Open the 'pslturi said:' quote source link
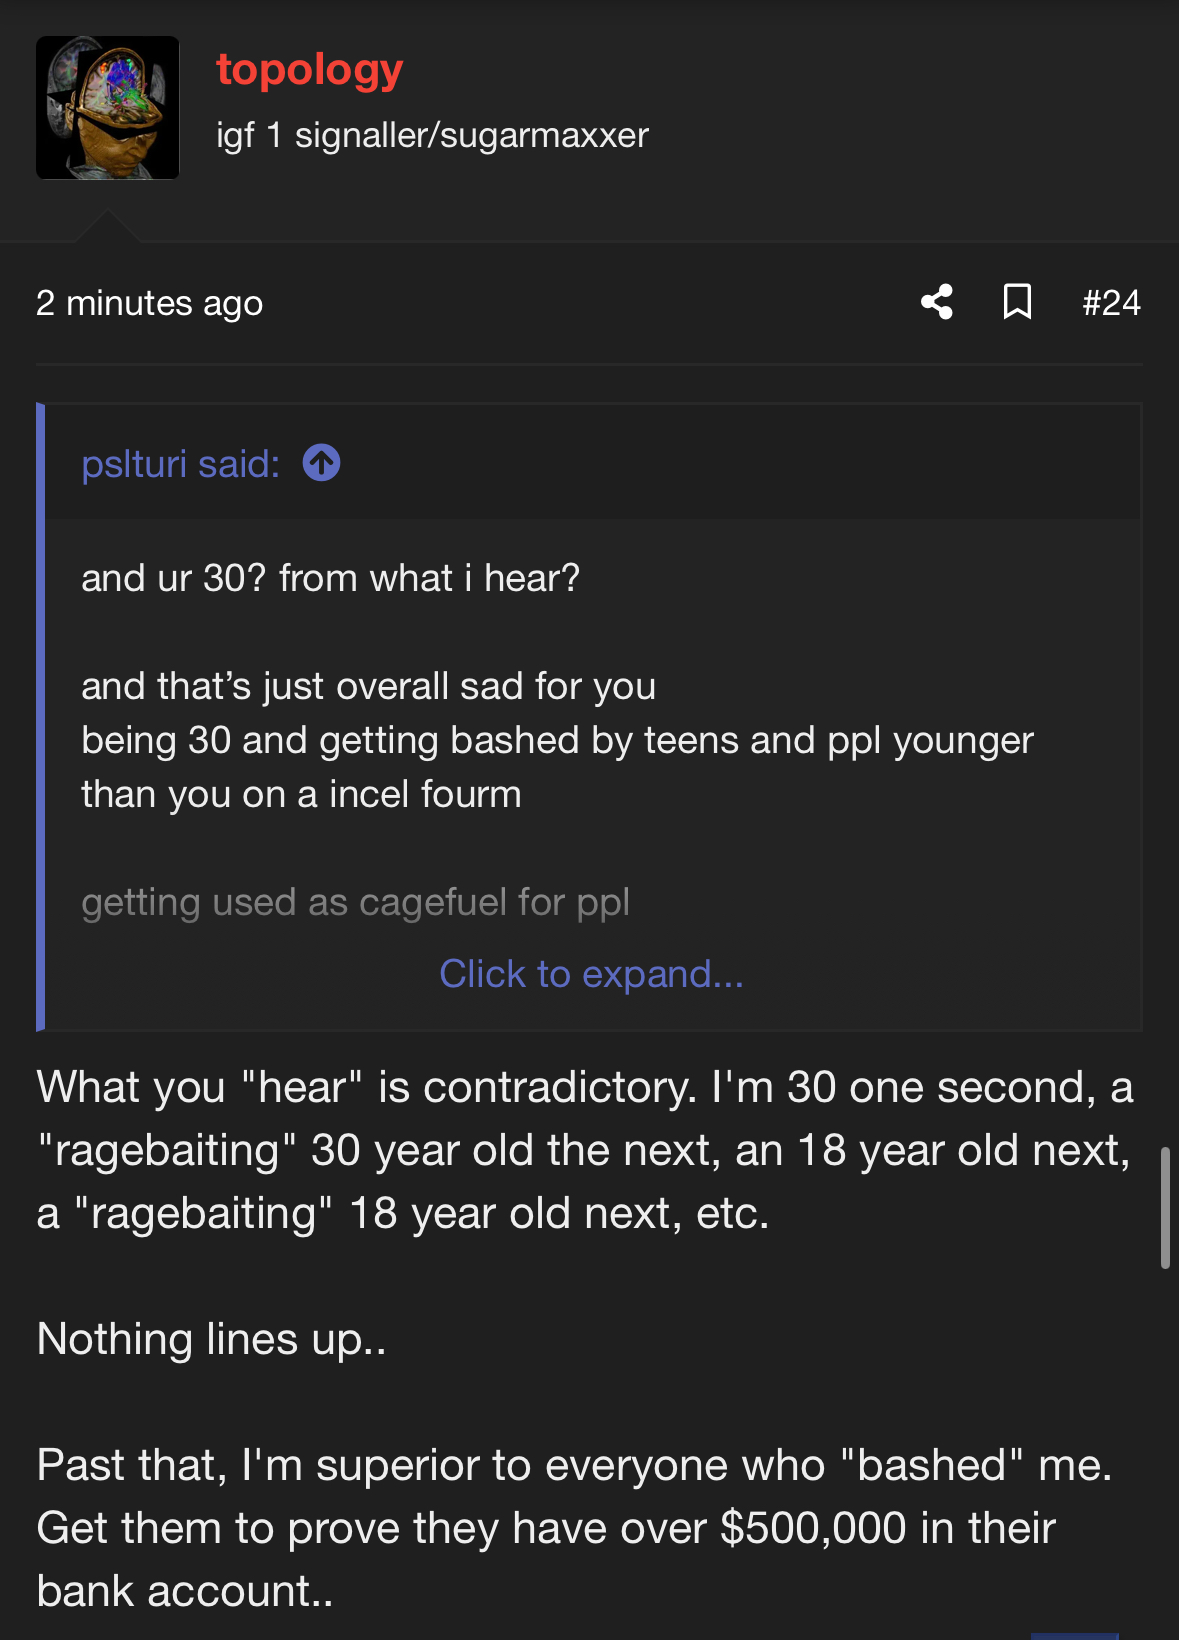The image size is (1179, 1640). click(x=181, y=464)
